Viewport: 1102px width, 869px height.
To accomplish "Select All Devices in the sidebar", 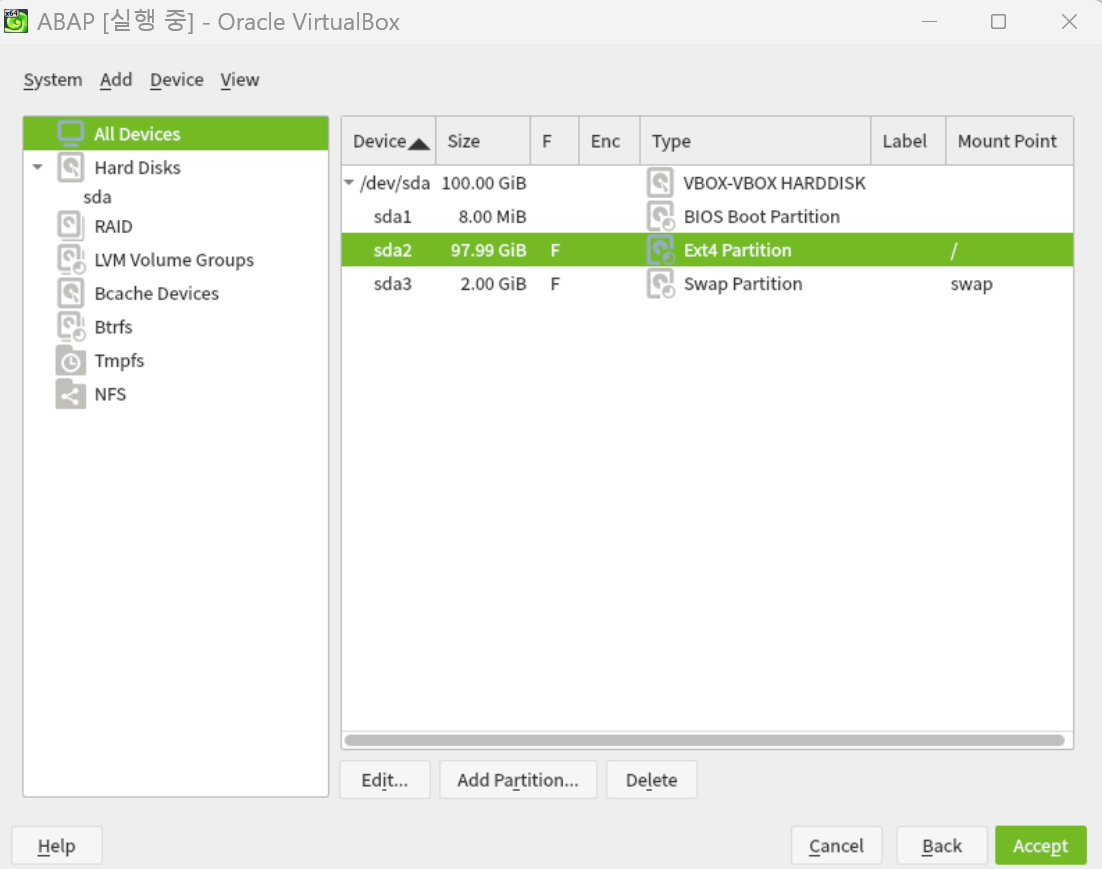I will pyautogui.click(x=176, y=134).
